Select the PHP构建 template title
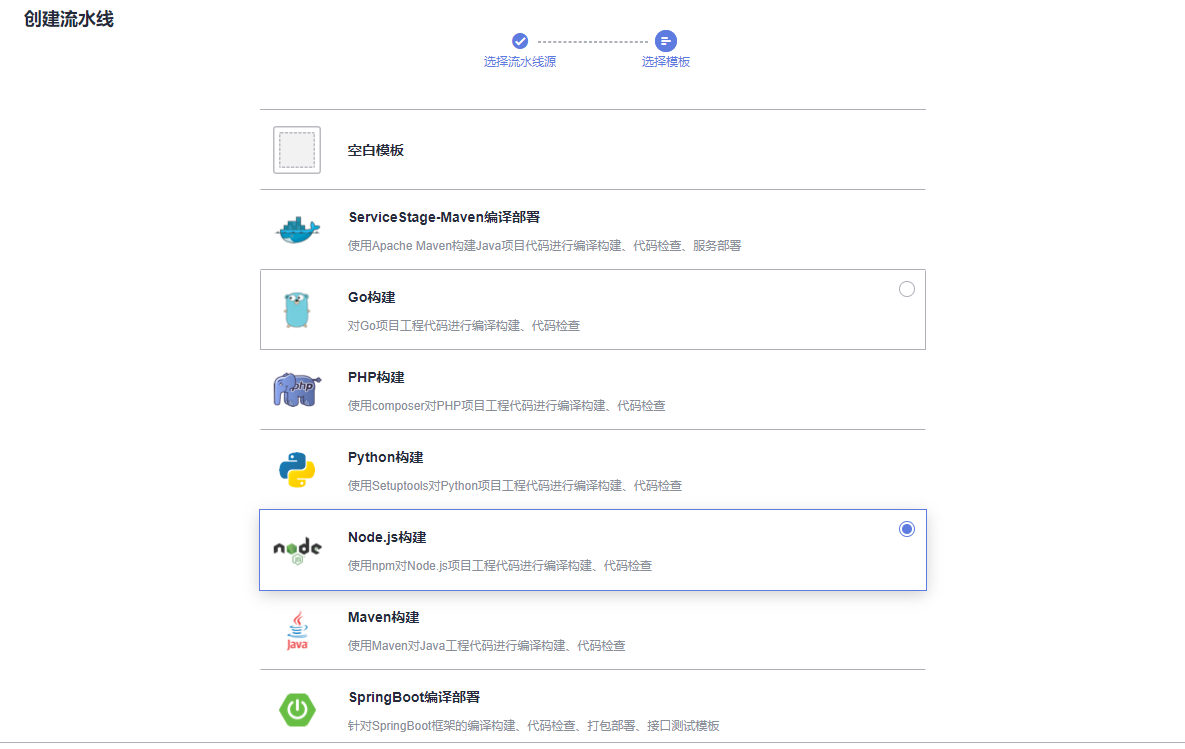The width and height of the screenshot is (1185, 749). pyautogui.click(x=376, y=378)
